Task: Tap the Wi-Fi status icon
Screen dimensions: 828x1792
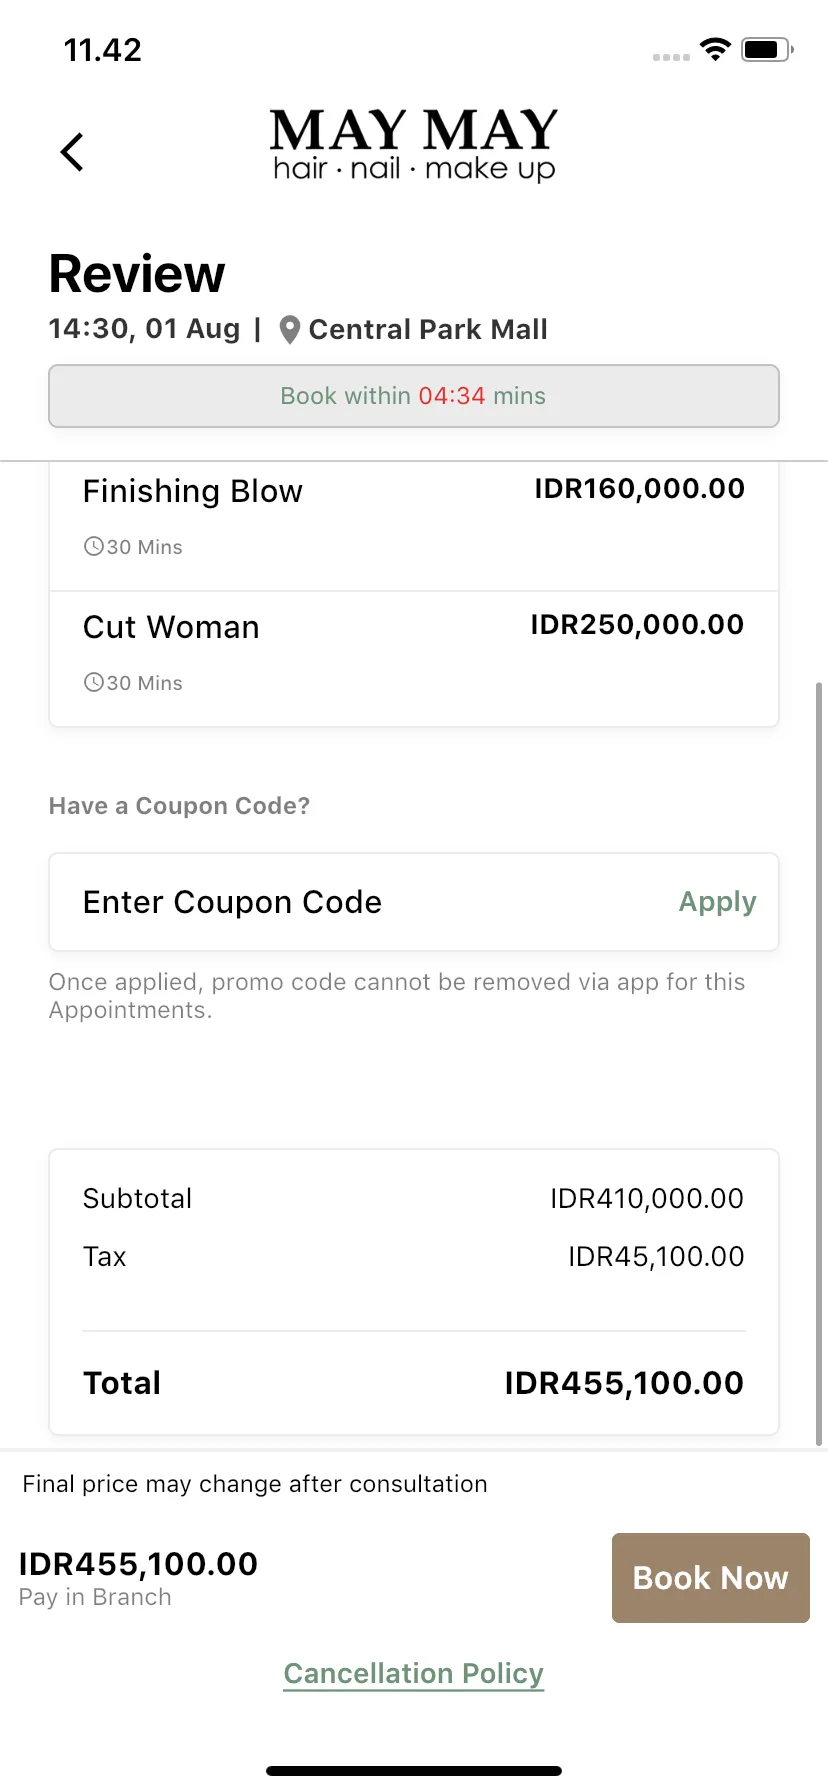Action: coord(715,49)
